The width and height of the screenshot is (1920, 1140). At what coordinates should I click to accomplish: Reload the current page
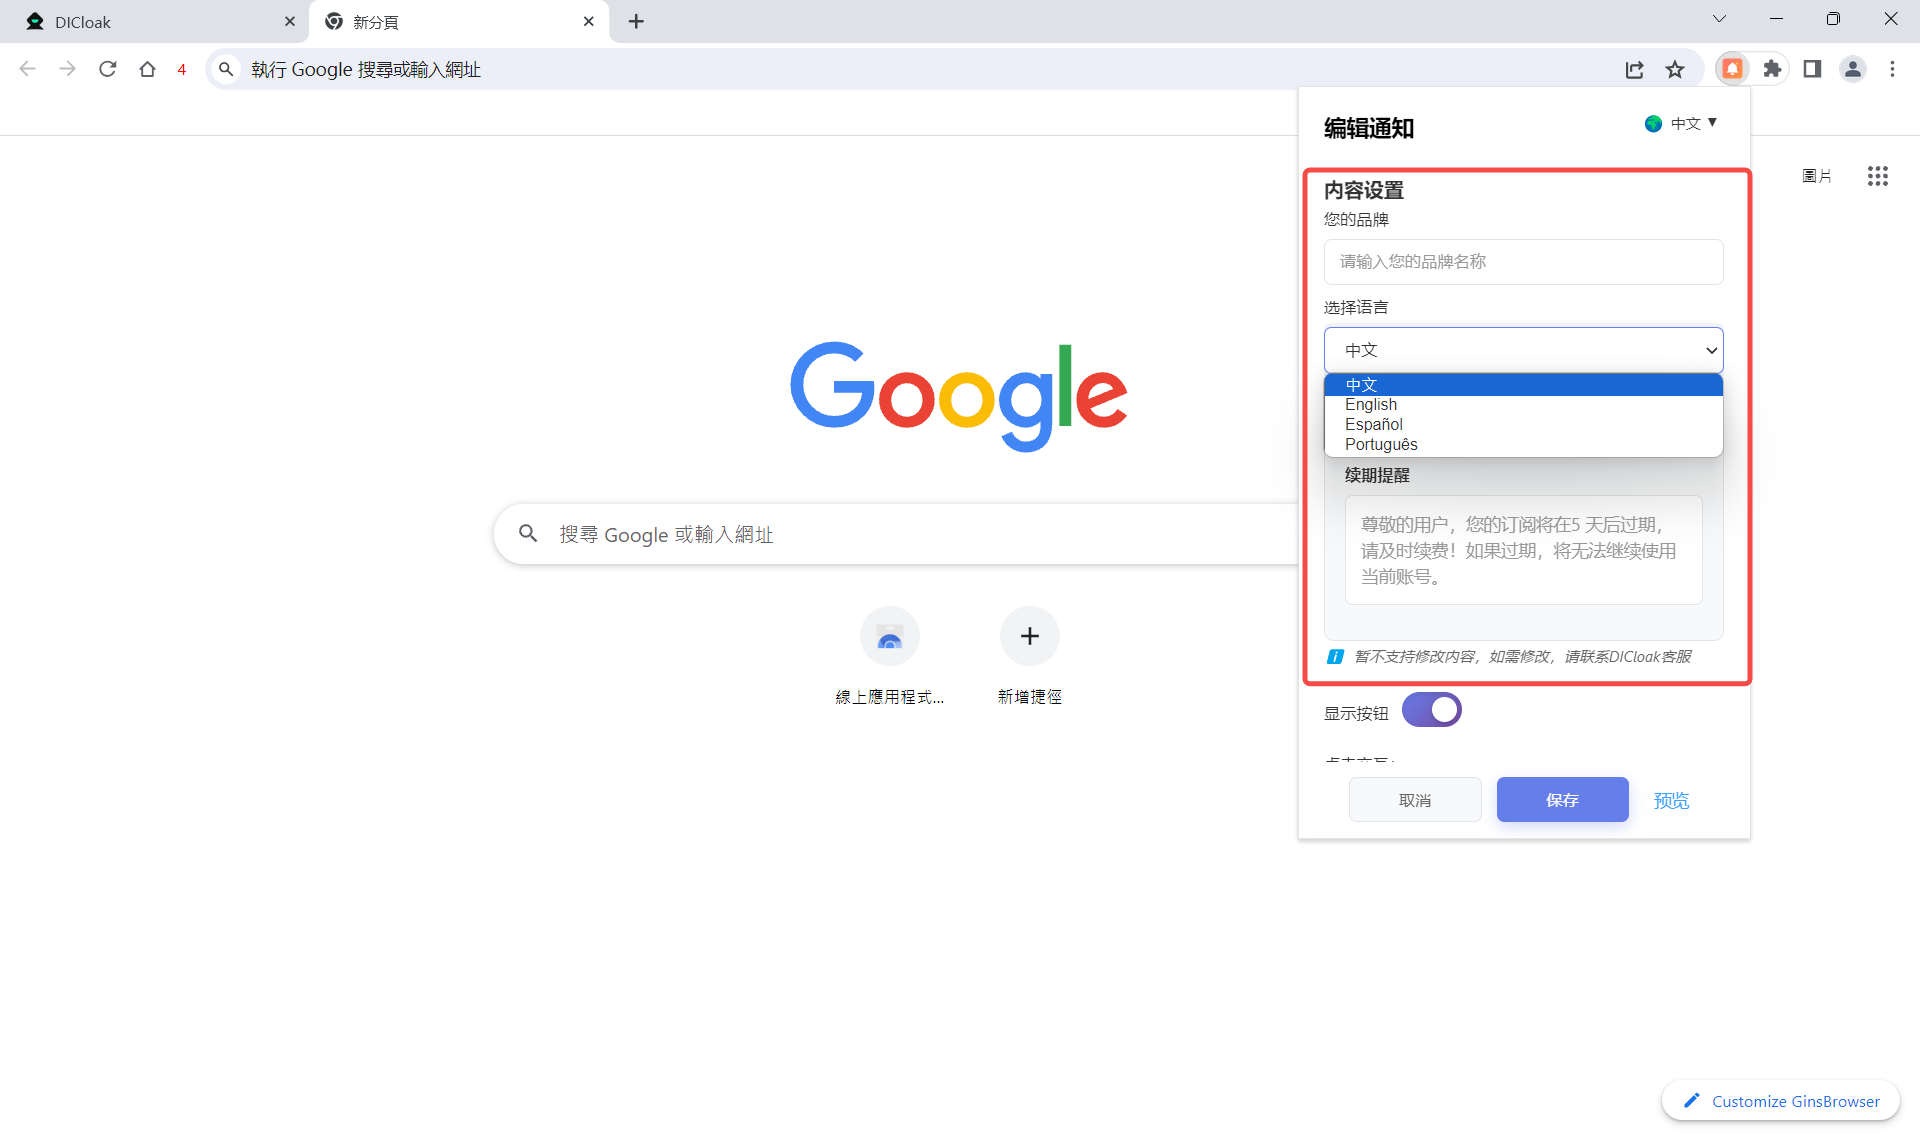pyautogui.click(x=107, y=69)
